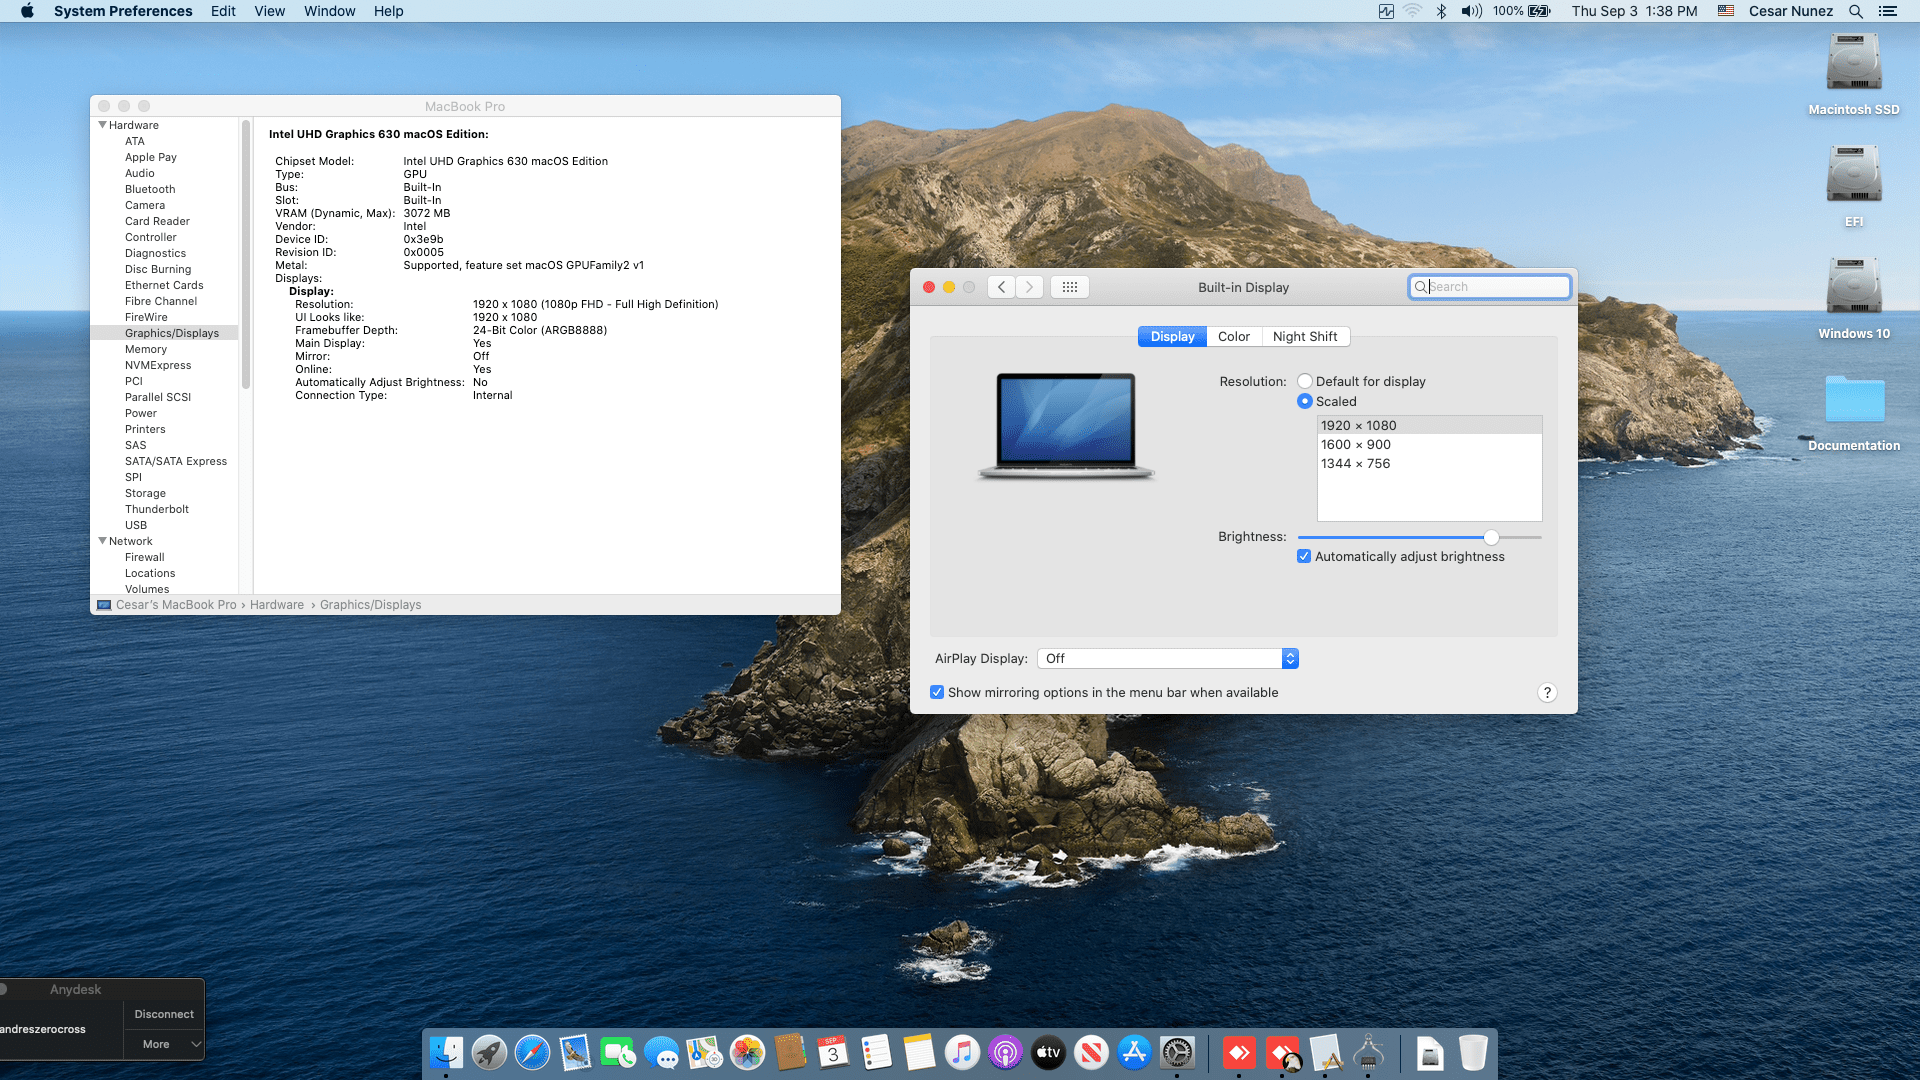Open Notification Center list icon

(x=1888, y=11)
